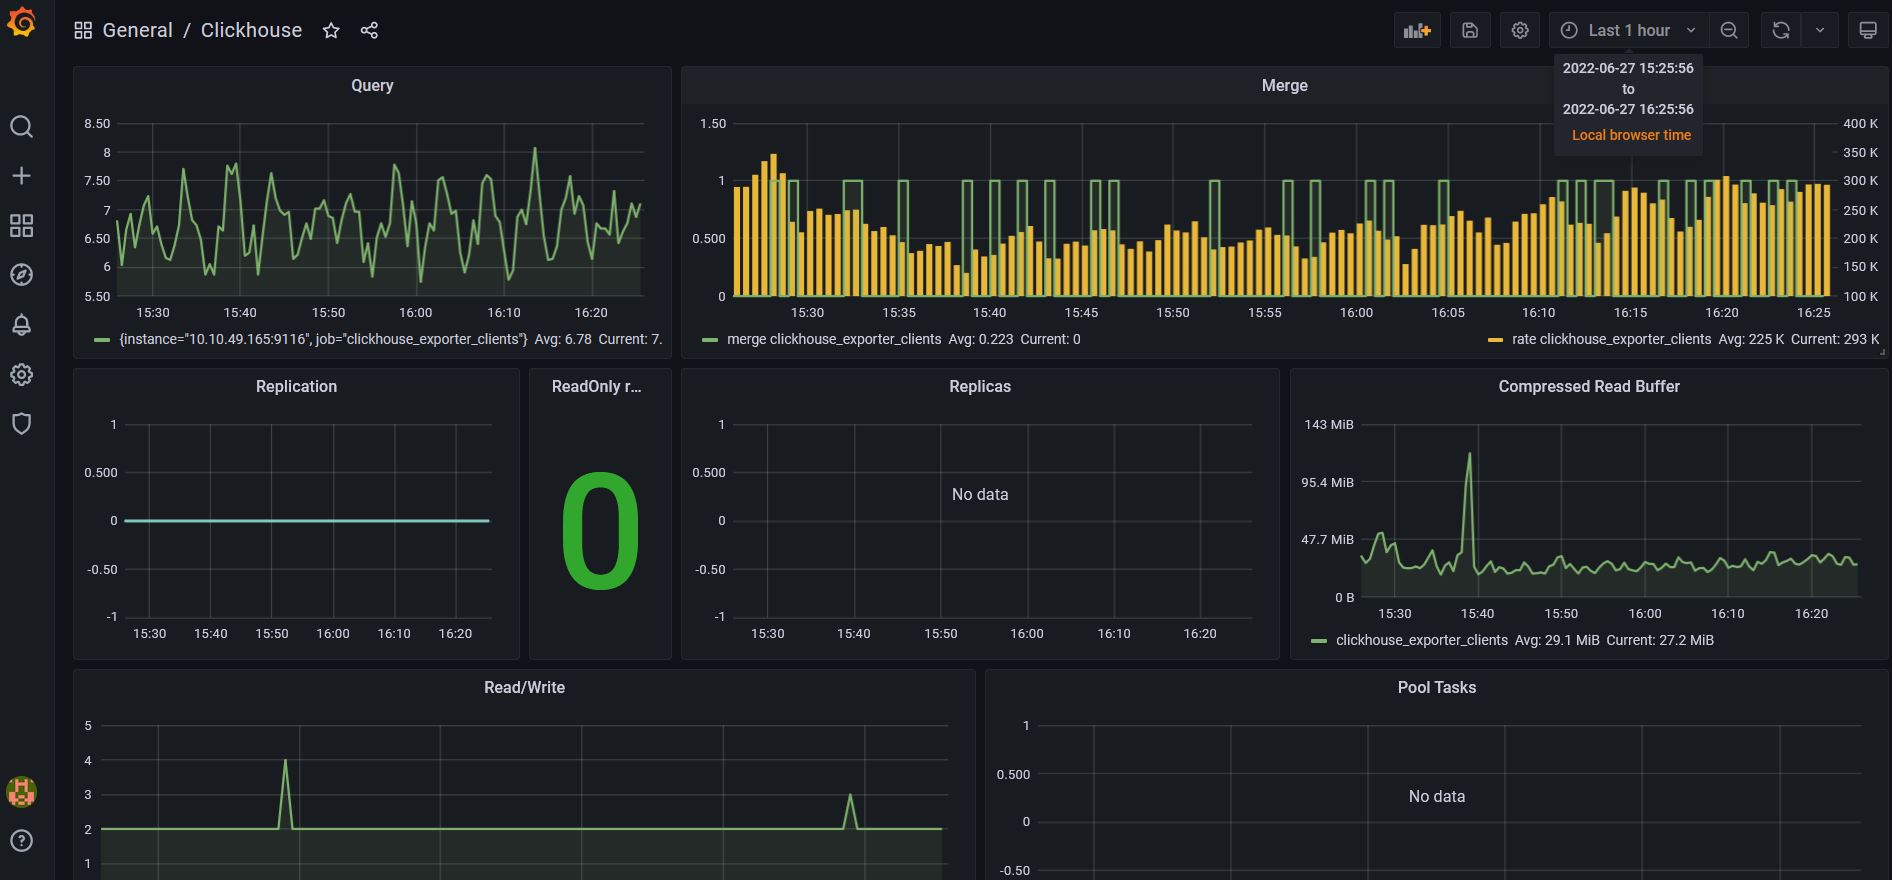Change color of Query legend series swatch

102,340
